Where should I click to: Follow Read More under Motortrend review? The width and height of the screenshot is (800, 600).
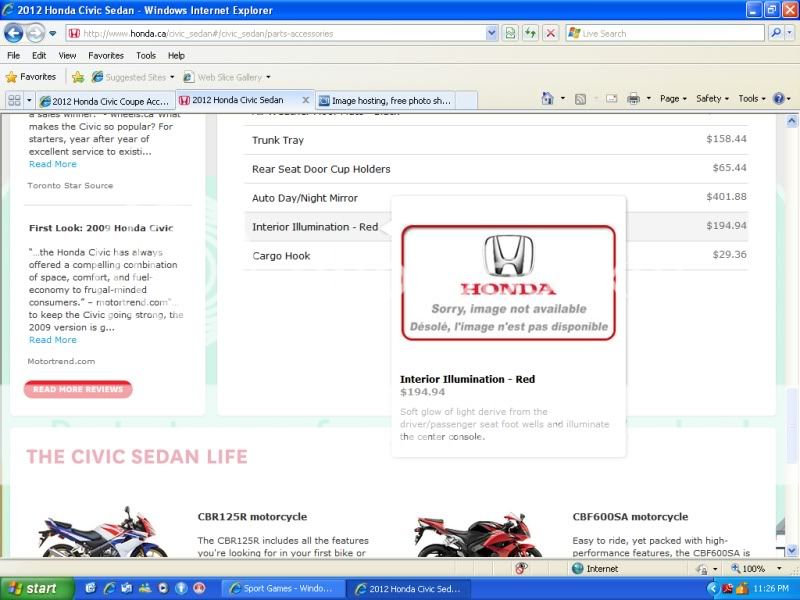click(53, 340)
